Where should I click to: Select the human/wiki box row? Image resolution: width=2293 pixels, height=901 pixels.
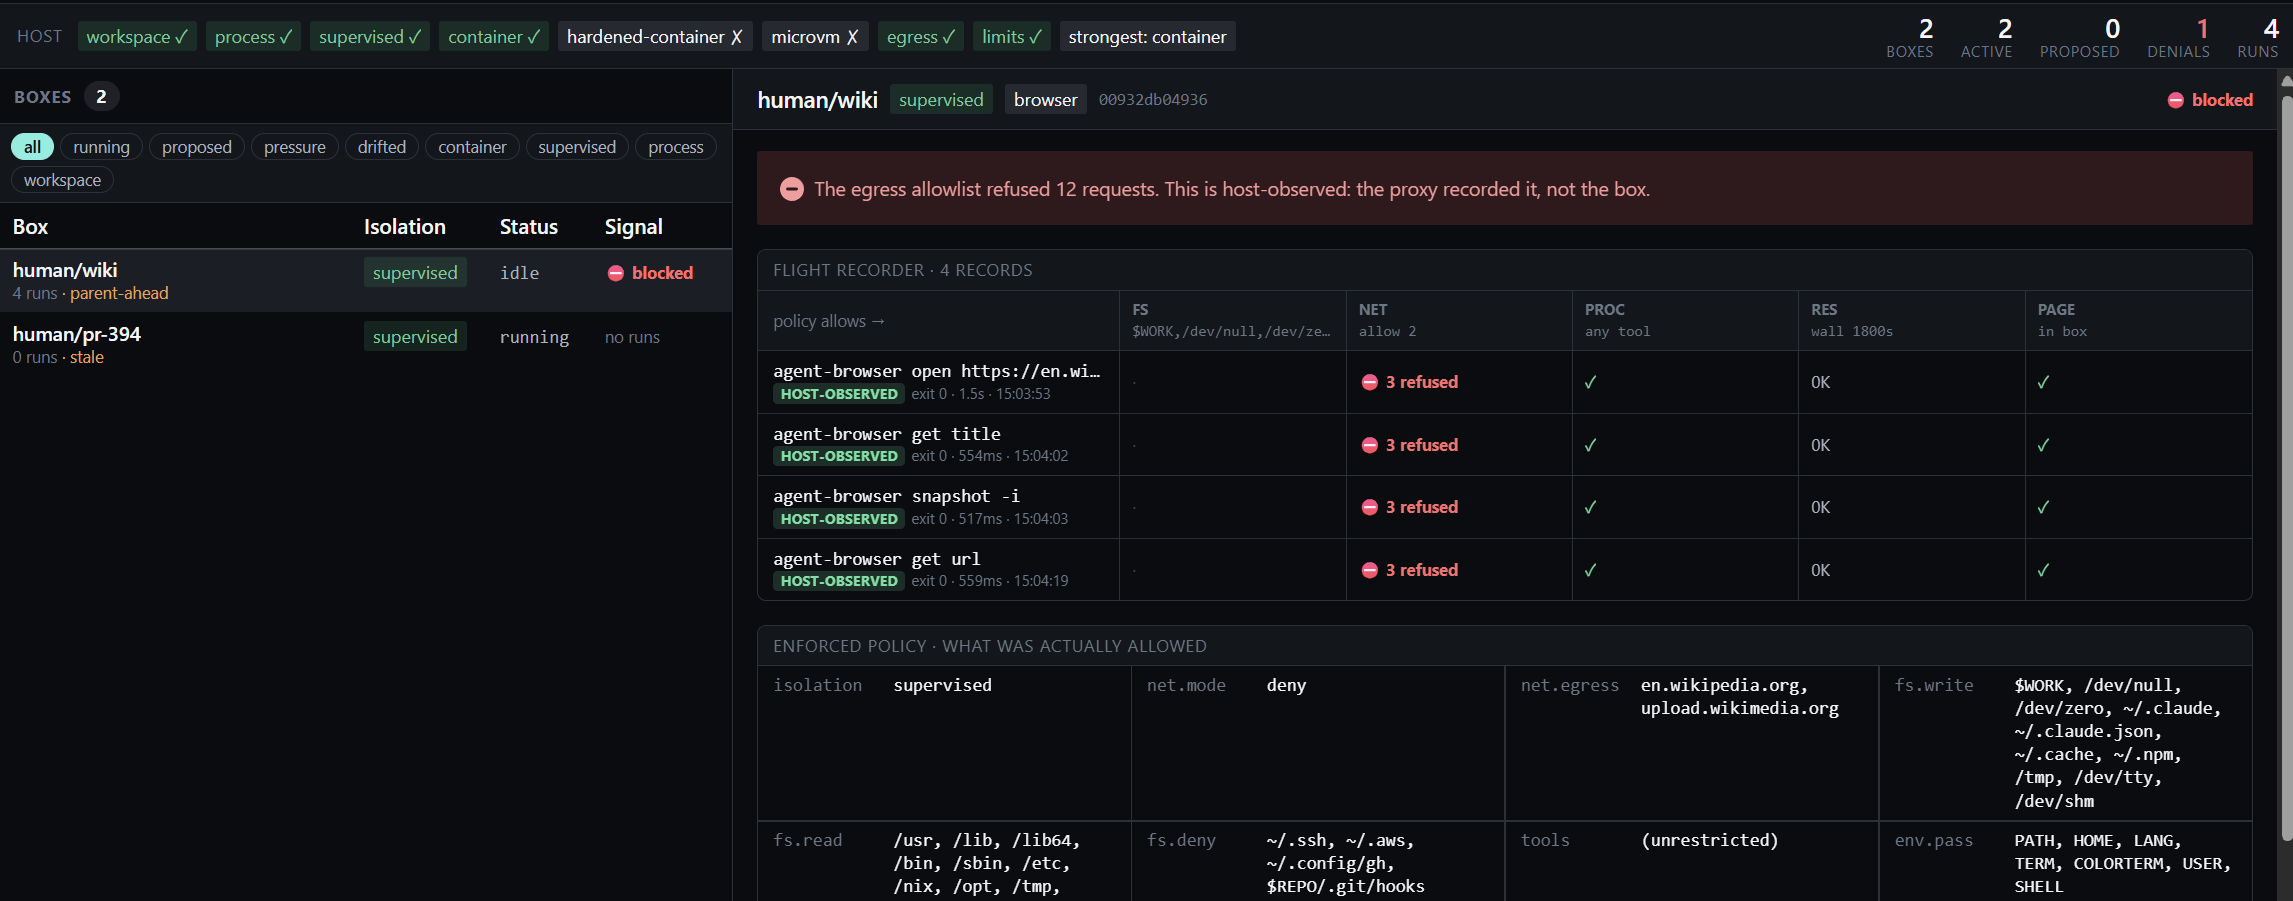click(x=366, y=281)
